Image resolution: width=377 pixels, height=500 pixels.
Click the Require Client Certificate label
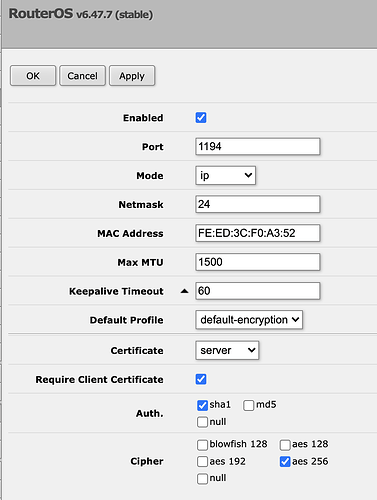tap(99, 380)
